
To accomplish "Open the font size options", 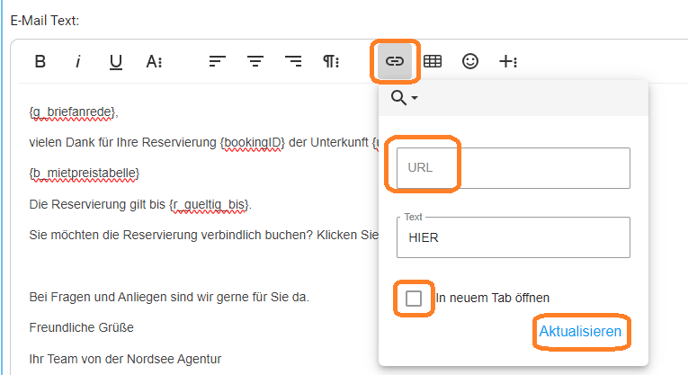I will point(154,61).
